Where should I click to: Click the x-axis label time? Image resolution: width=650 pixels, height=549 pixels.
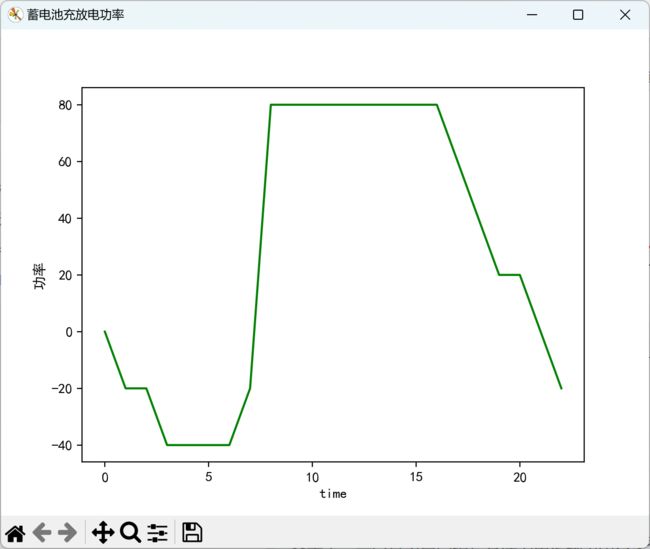(x=333, y=493)
